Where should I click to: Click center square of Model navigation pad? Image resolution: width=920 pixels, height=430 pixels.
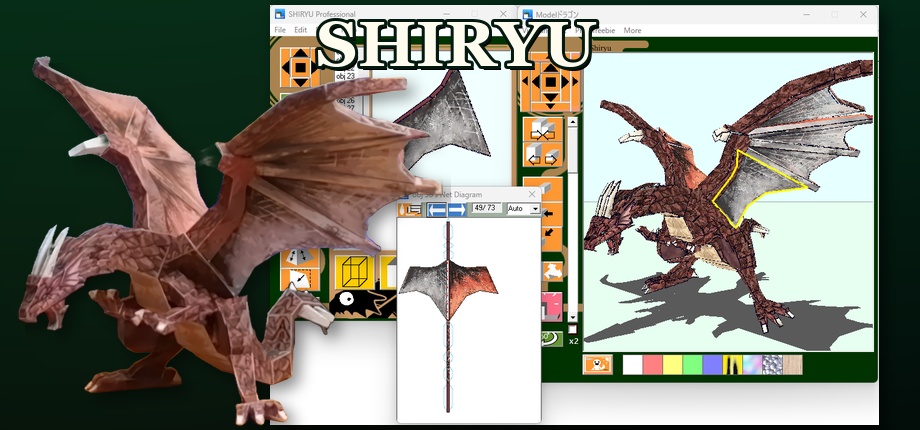click(x=550, y=82)
